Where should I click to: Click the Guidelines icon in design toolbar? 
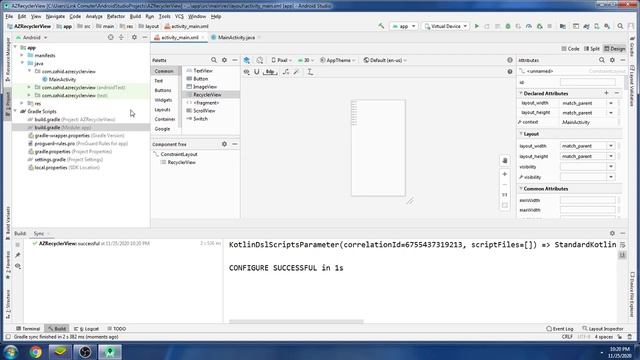310,72
